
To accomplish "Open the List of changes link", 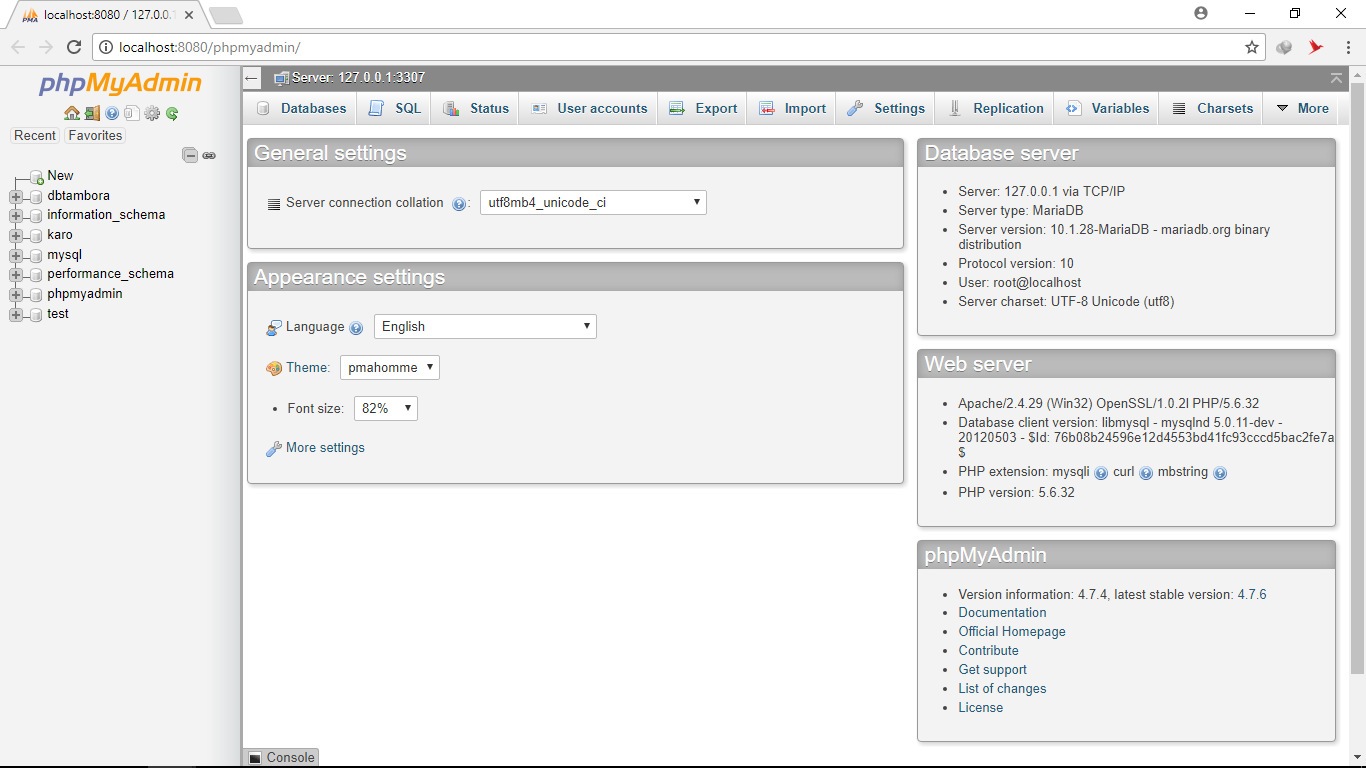I will click(1002, 688).
